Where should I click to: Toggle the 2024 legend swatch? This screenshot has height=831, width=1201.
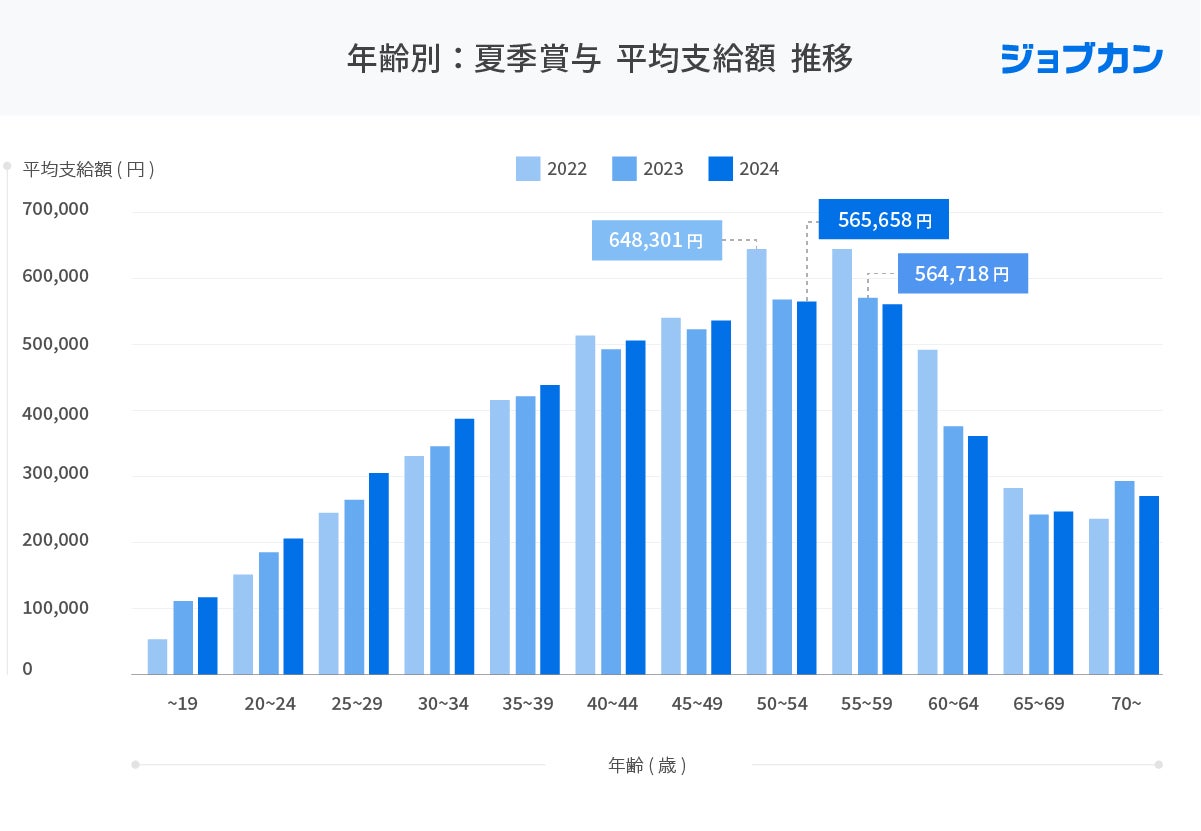pyautogui.click(x=720, y=169)
